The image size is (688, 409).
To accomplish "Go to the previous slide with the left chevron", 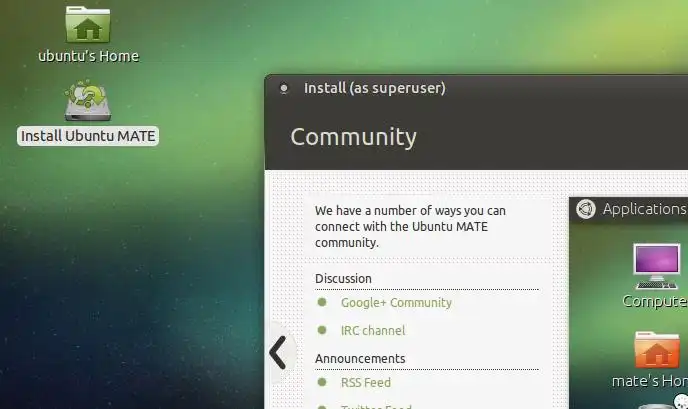I will click(278, 352).
